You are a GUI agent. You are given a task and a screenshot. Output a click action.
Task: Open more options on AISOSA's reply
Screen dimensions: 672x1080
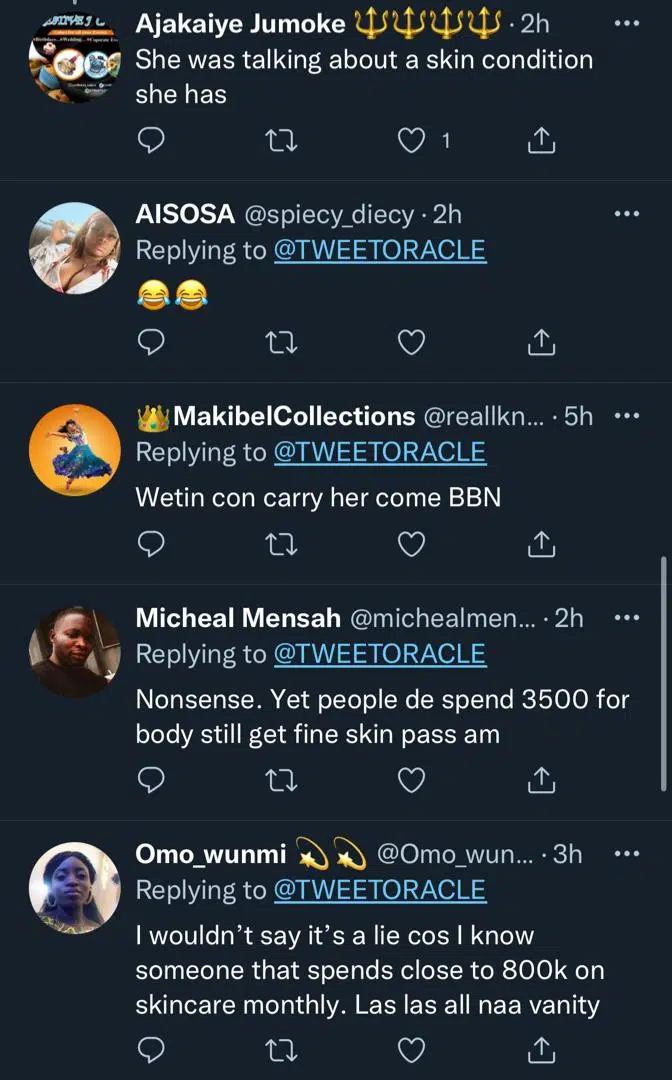click(626, 213)
